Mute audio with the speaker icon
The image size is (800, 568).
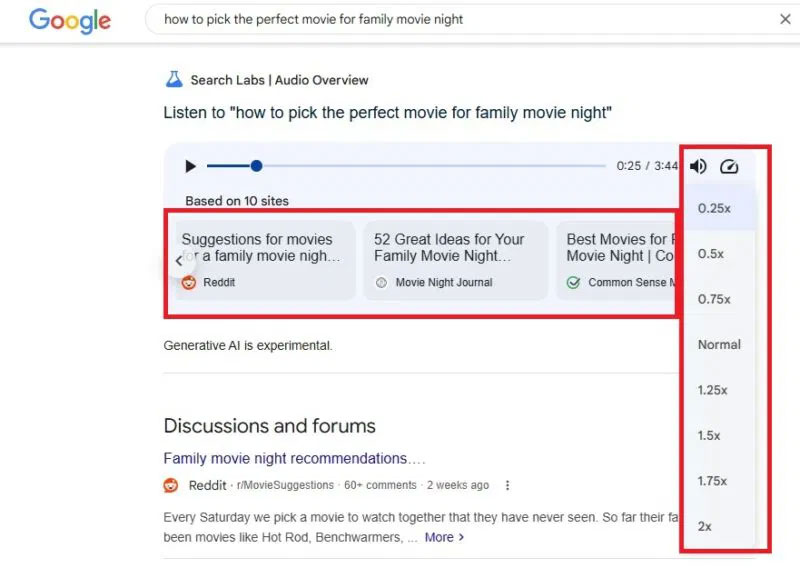tap(698, 166)
